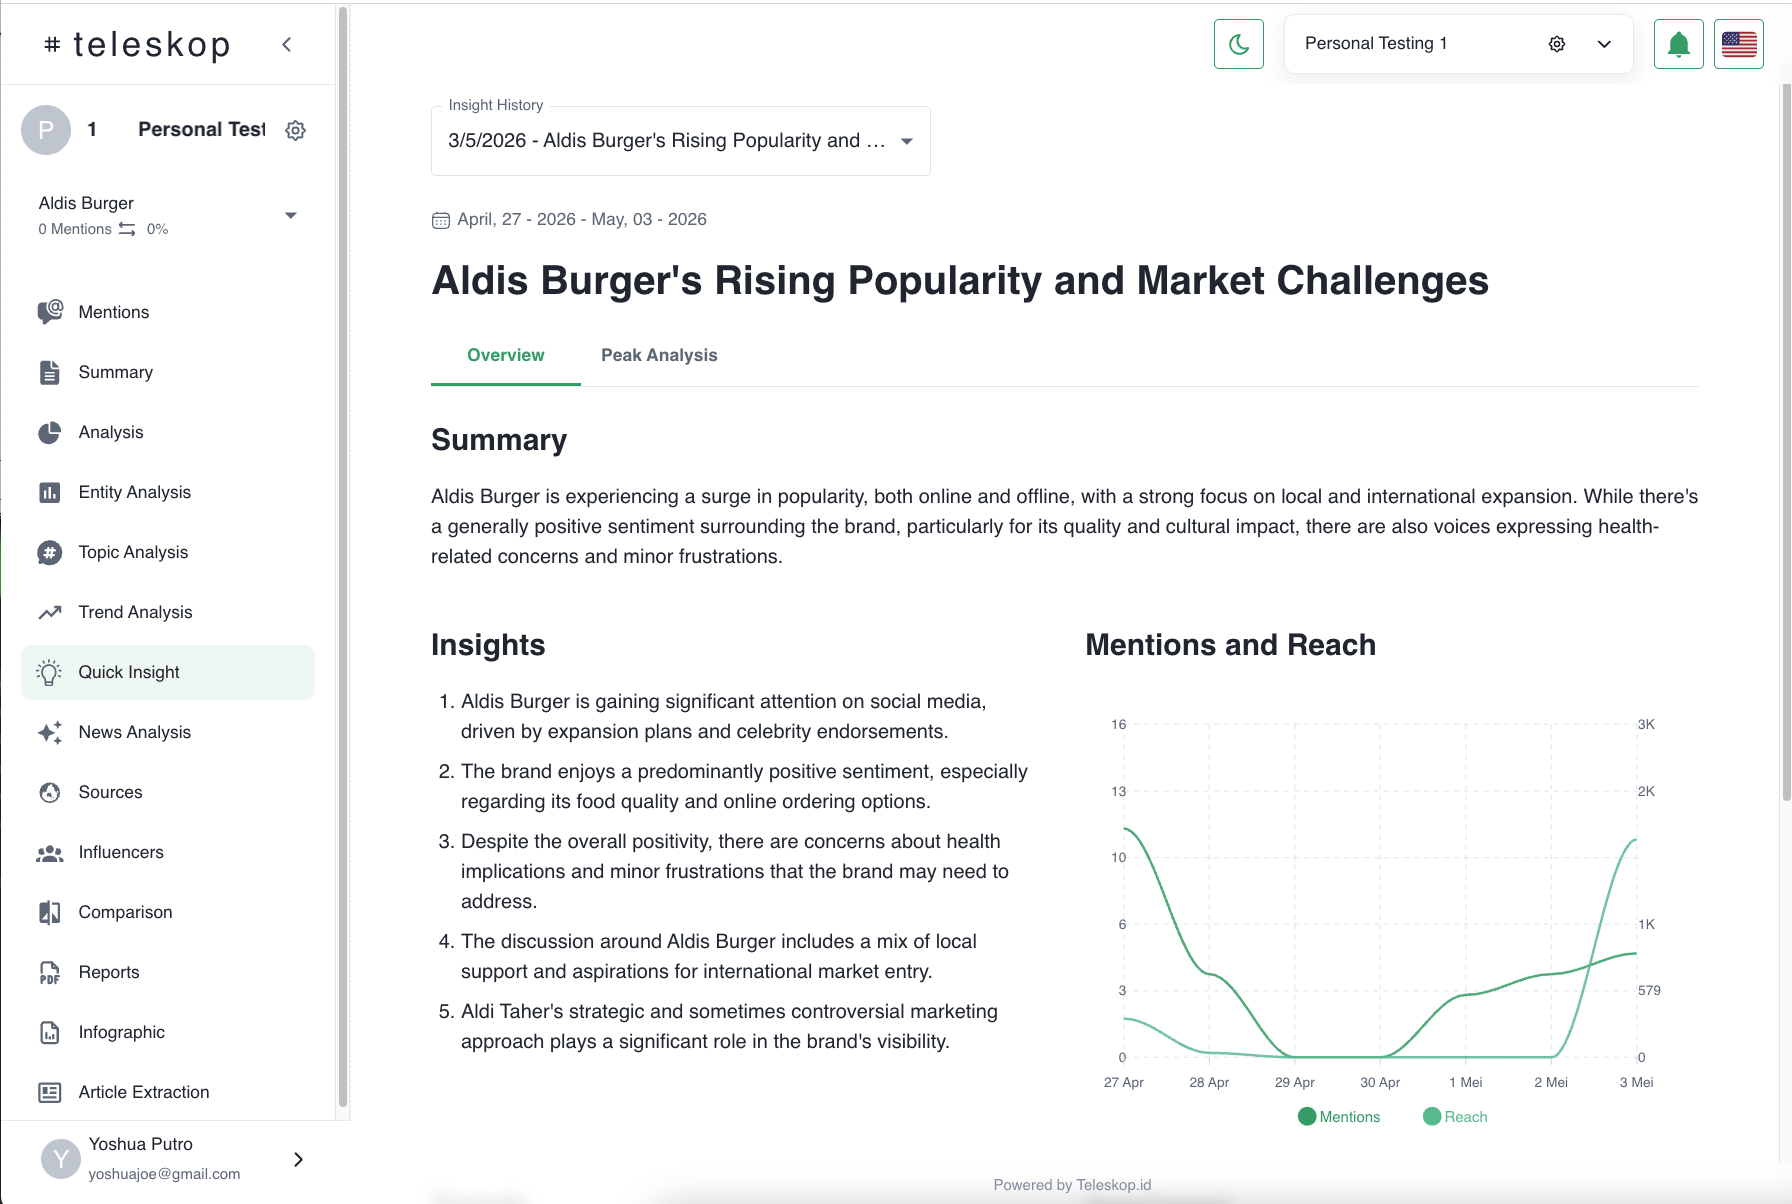Collapse the sidebar with the left chevron
The image size is (1792, 1204).
[x=287, y=44]
